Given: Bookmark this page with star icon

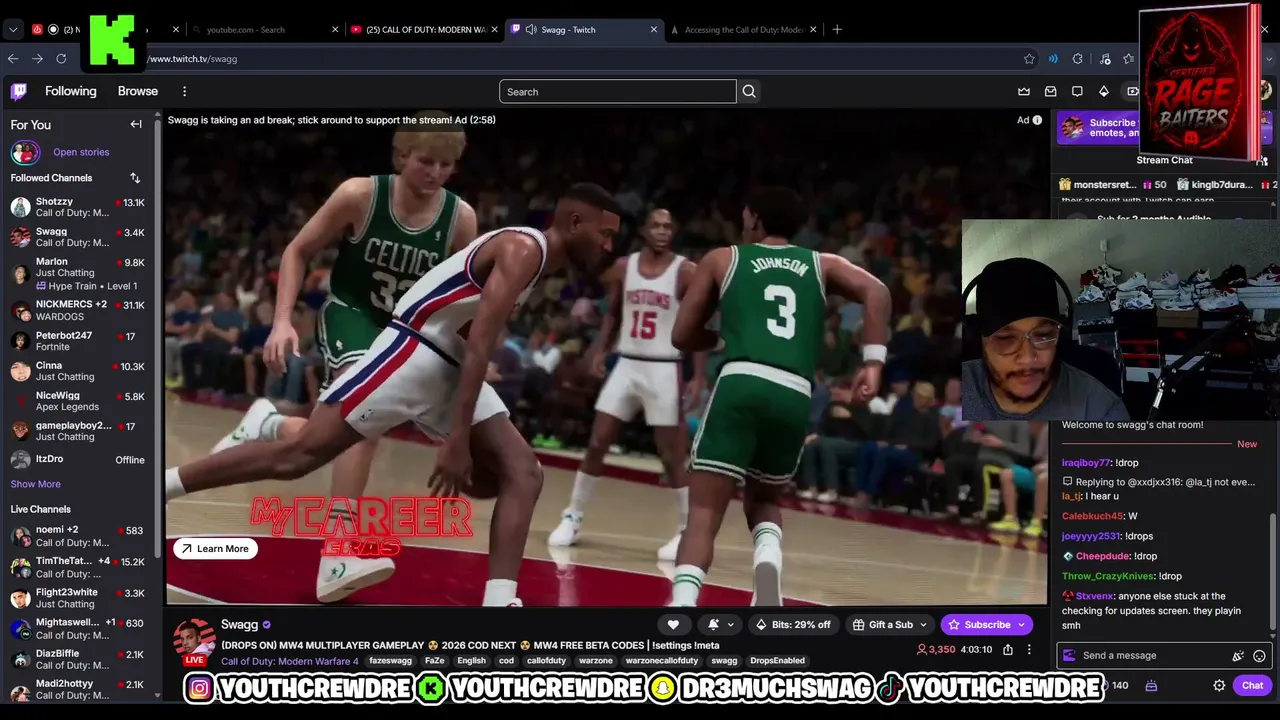Looking at the screenshot, I should tap(1029, 59).
